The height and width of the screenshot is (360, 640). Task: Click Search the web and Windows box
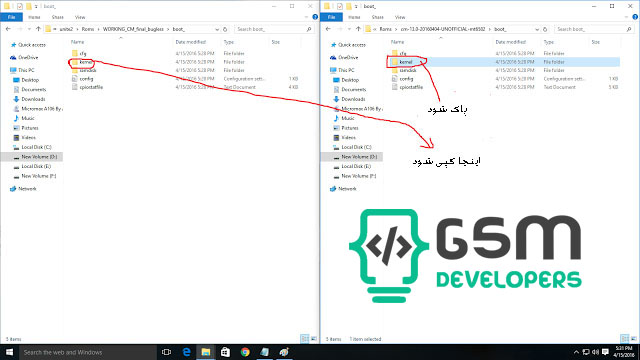point(88,352)
